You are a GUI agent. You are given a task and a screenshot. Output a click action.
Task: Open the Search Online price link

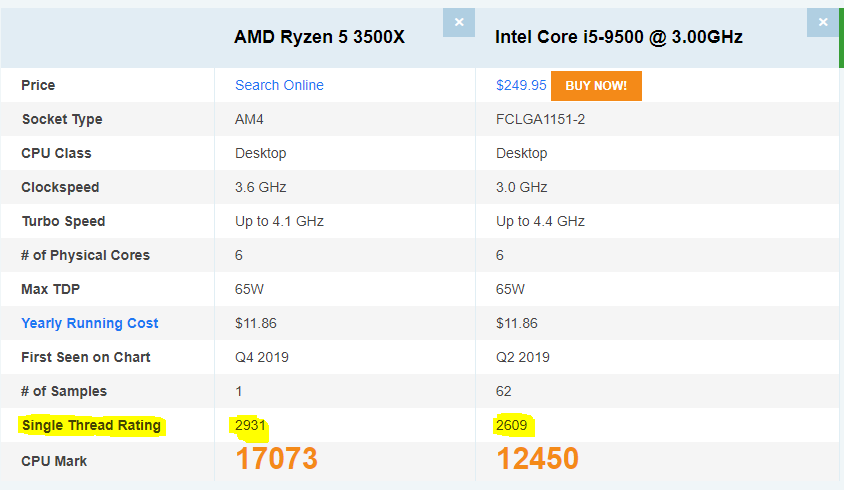[279, 85]
